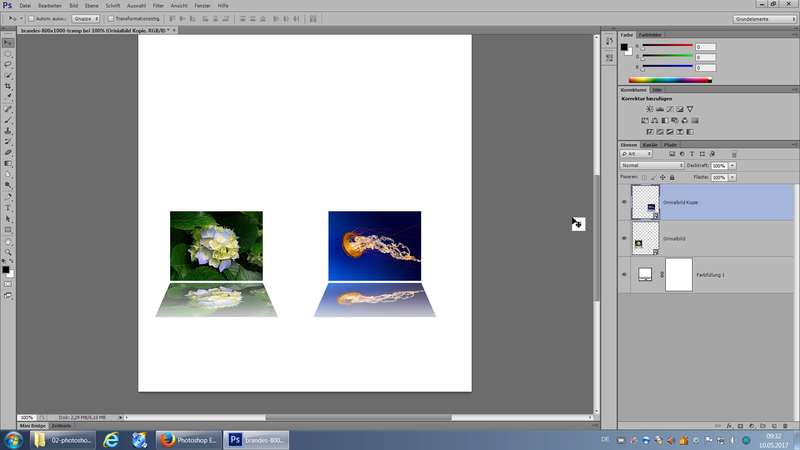
Task: Enable Show Transform Controls checkbox
Action: (x=110, y=19)
